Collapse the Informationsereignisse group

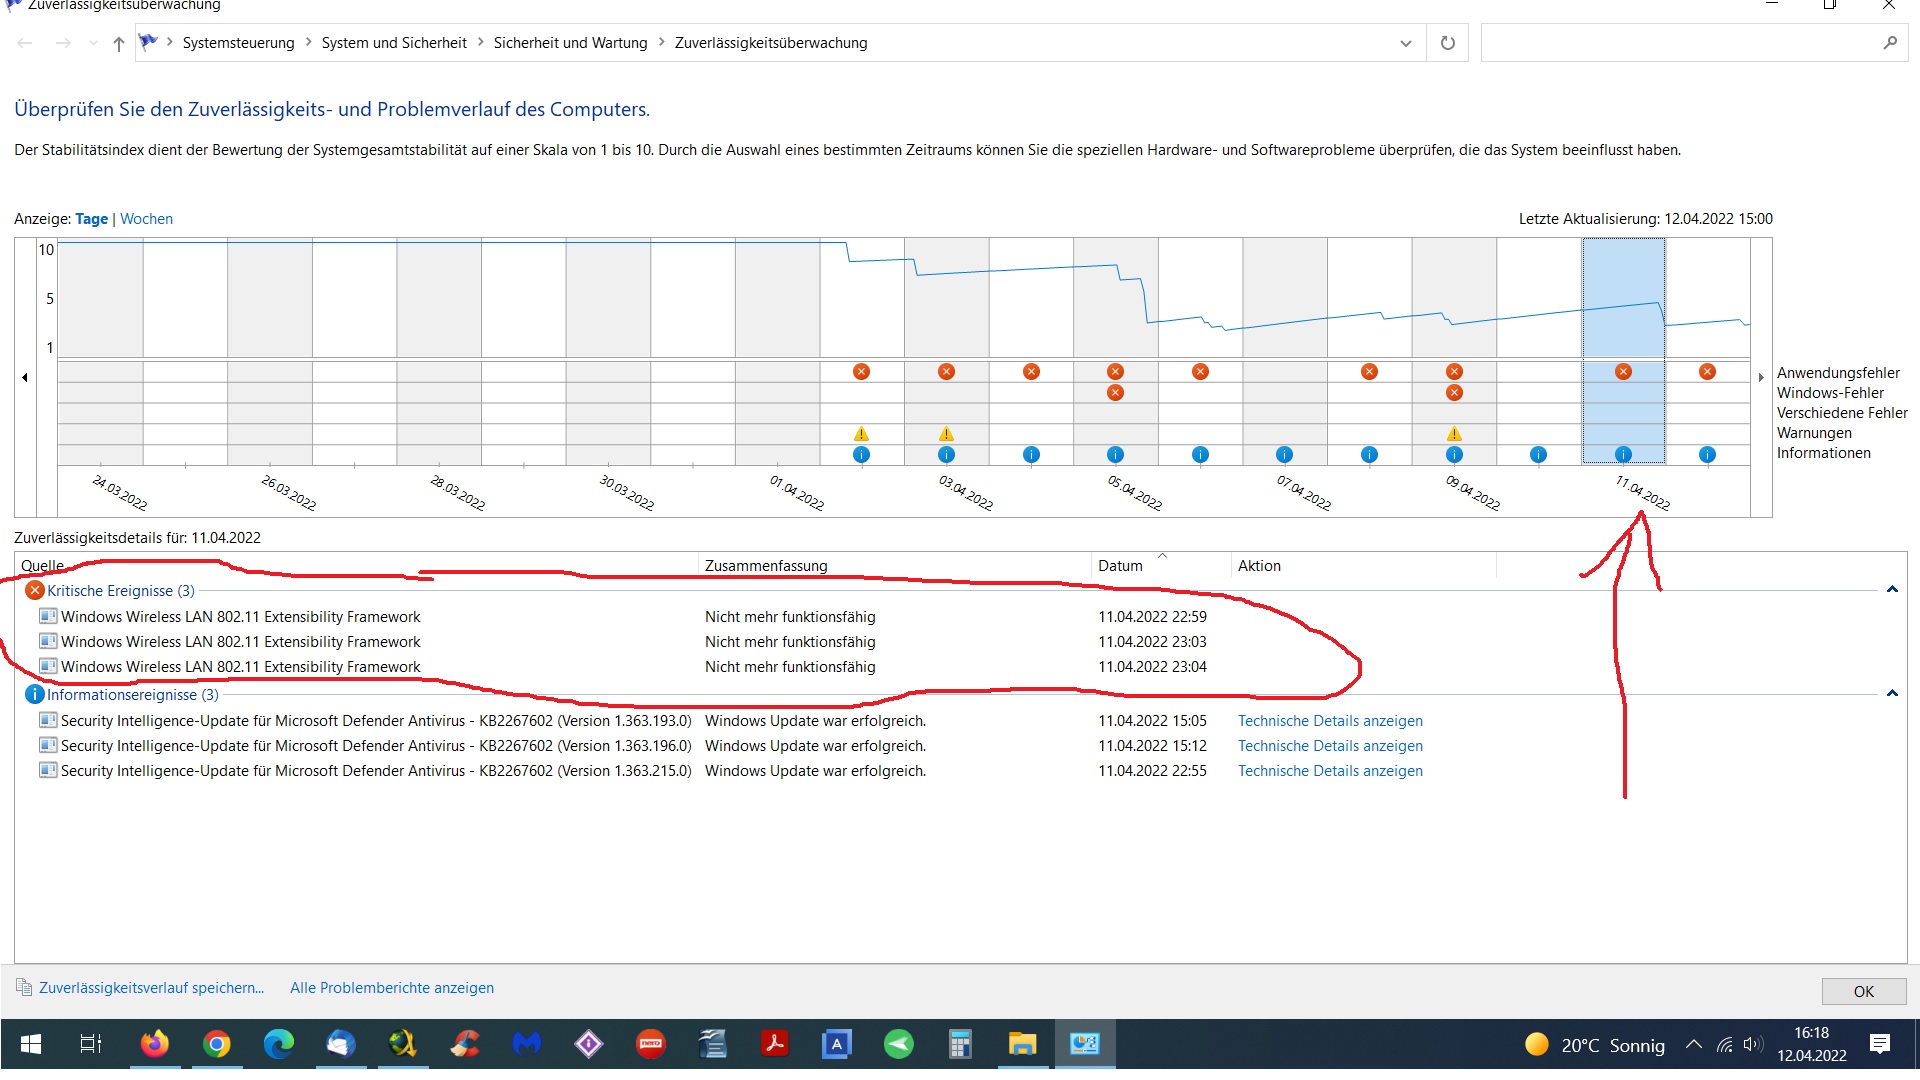point(1891,694)
